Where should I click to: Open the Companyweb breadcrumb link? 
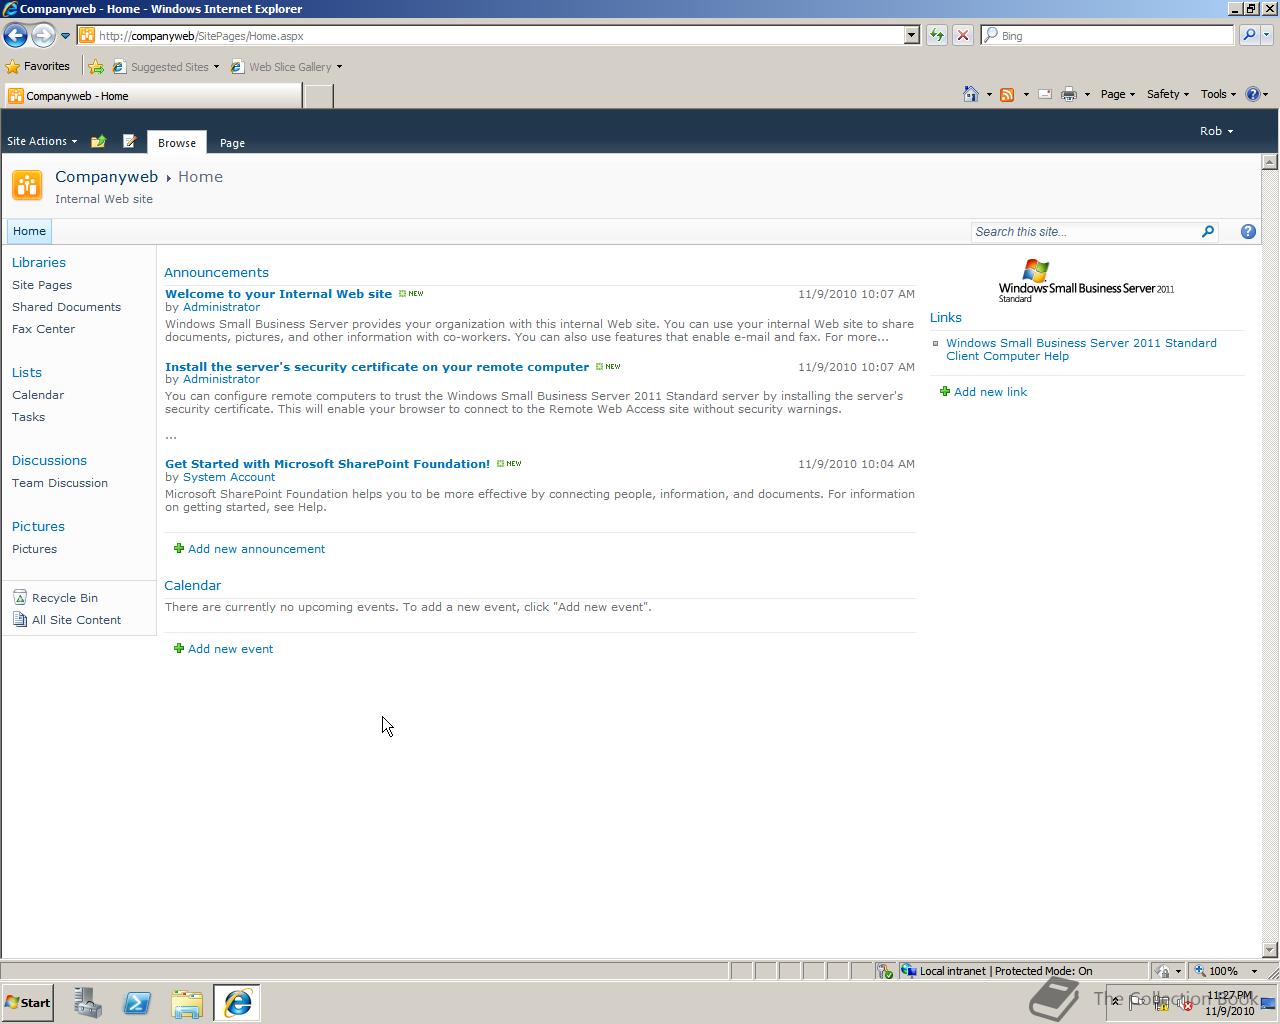pyautogui.click(x=106, y=176)
